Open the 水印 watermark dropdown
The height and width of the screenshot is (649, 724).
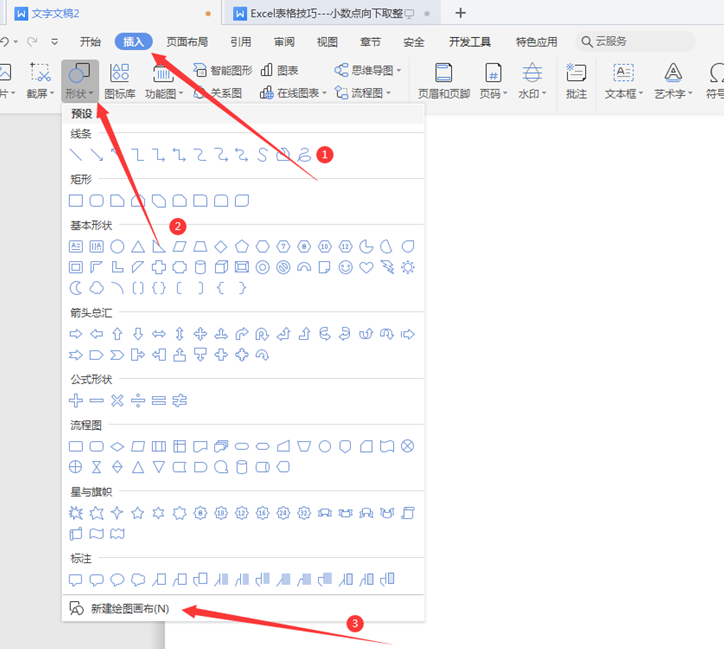point(532,80)
